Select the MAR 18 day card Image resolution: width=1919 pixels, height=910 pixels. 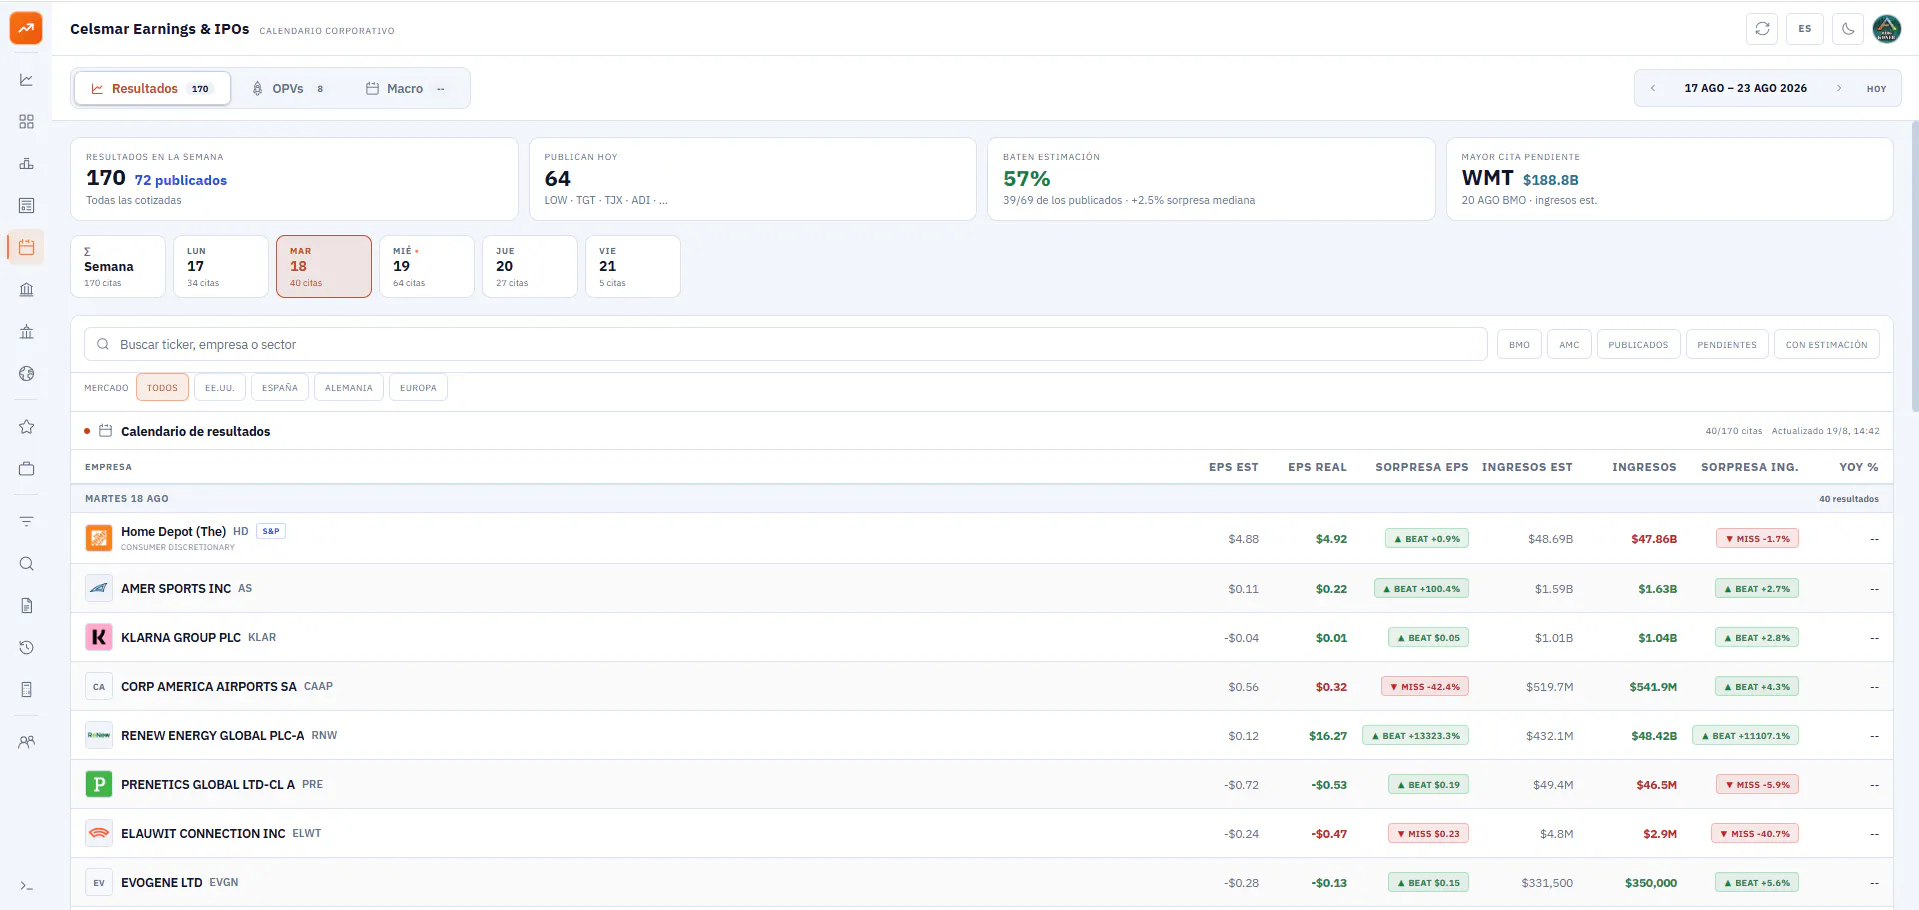point(324,266)
